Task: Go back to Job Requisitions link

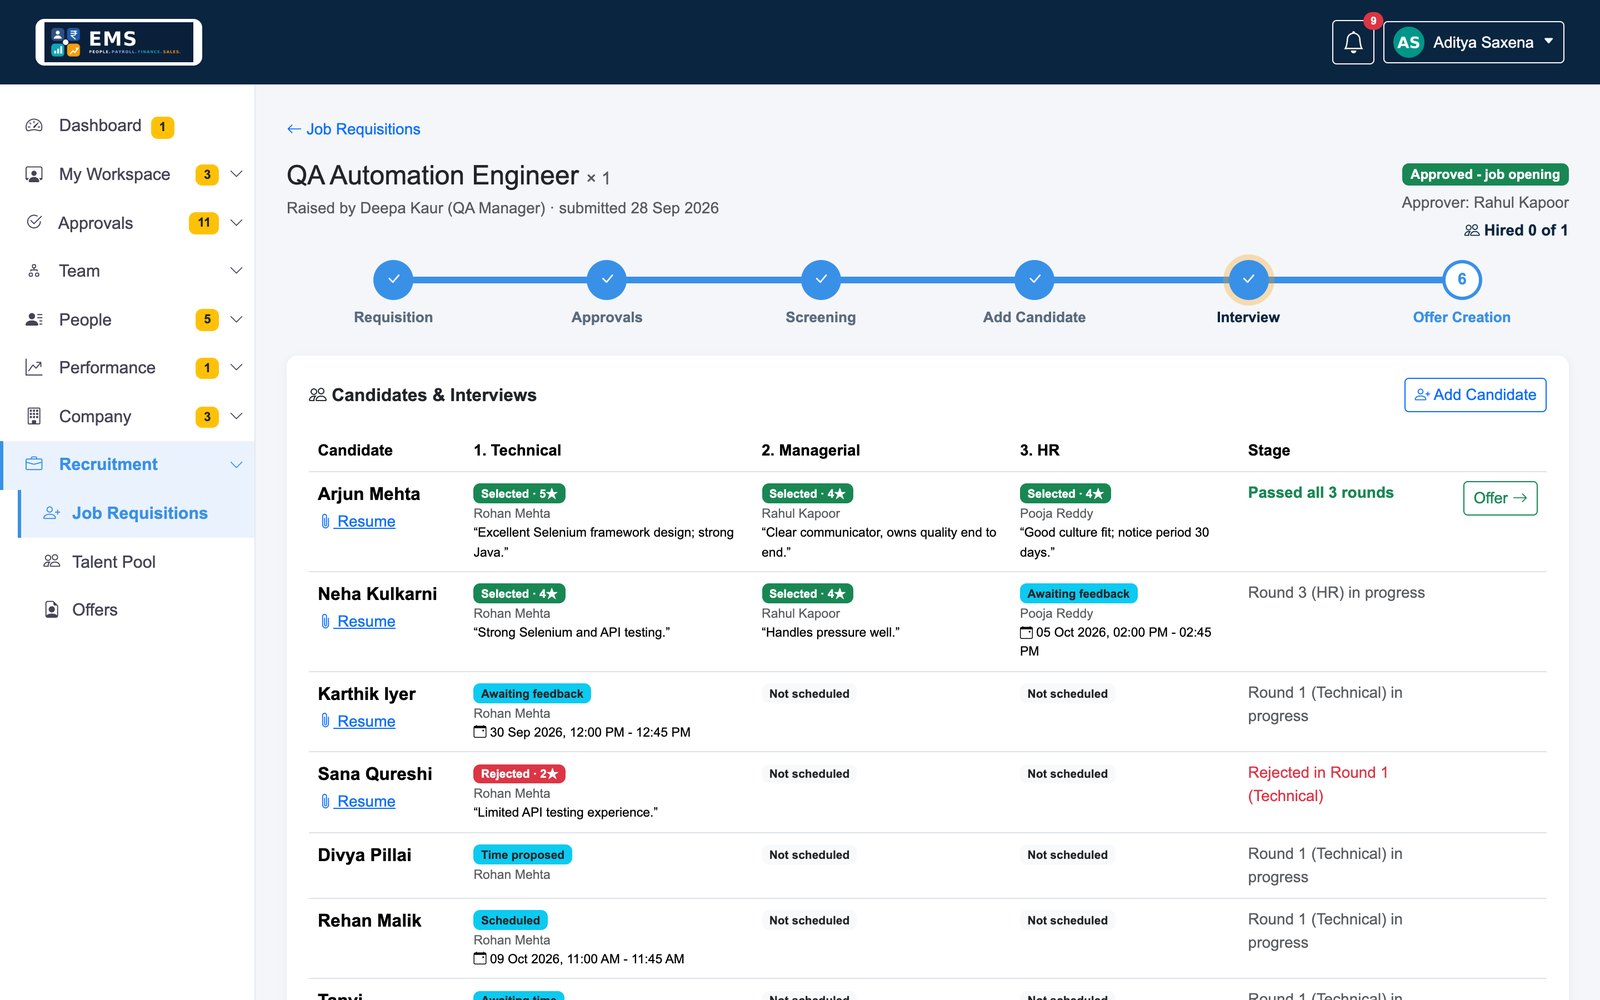Action: click(353, 129)
